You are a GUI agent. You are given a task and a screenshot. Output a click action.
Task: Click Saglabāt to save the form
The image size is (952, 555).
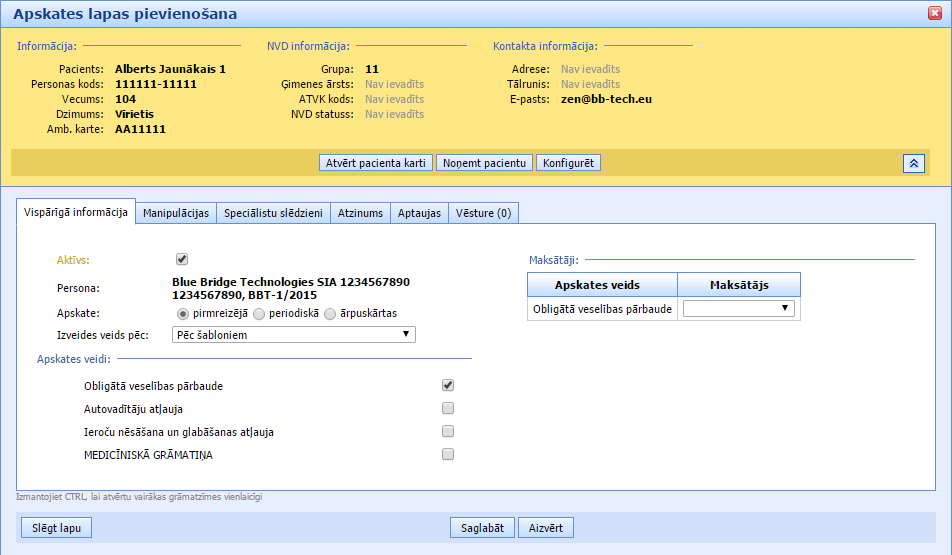[x=482, y=528]
